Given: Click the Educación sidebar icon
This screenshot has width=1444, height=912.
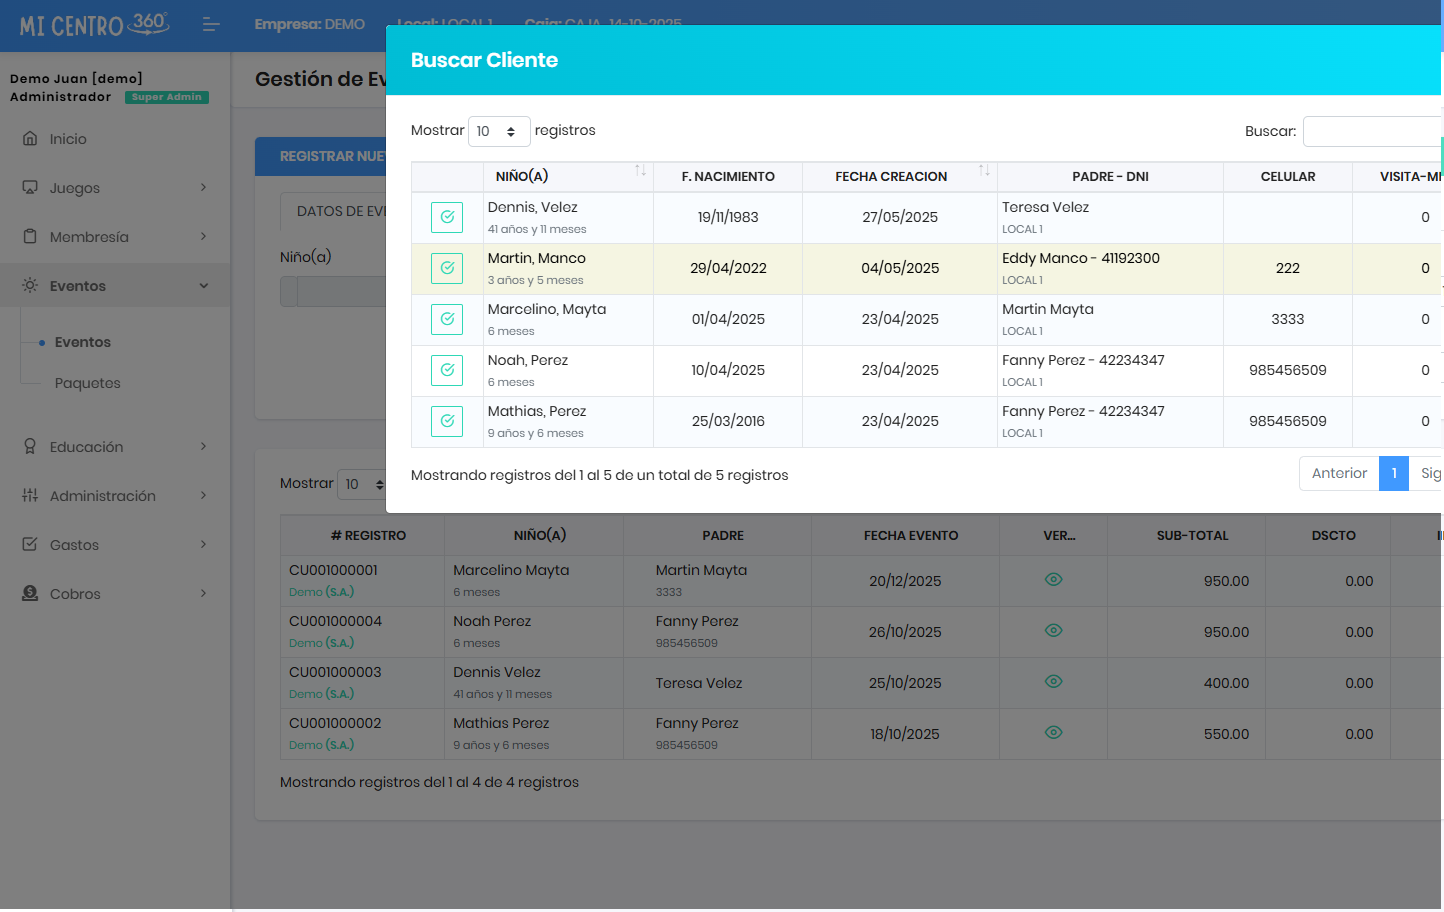Looking at the screenshot, I should point(30,447).
